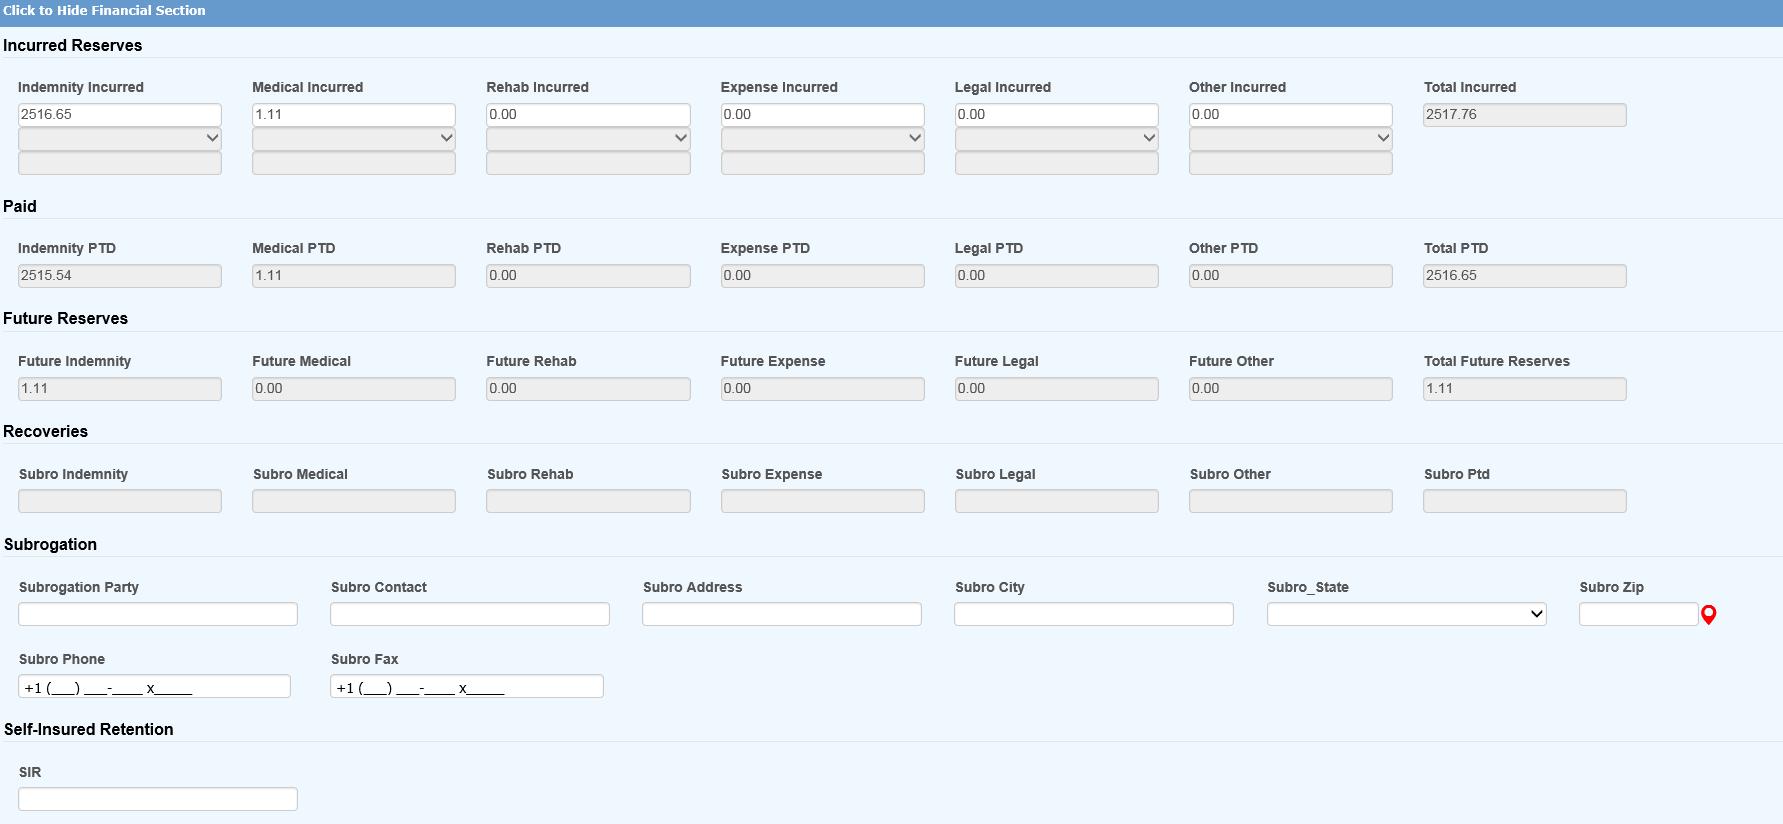Screen dimensions: 1783x824
Task: Collapse the financial section via header bar
Action: tap(104, 11)
